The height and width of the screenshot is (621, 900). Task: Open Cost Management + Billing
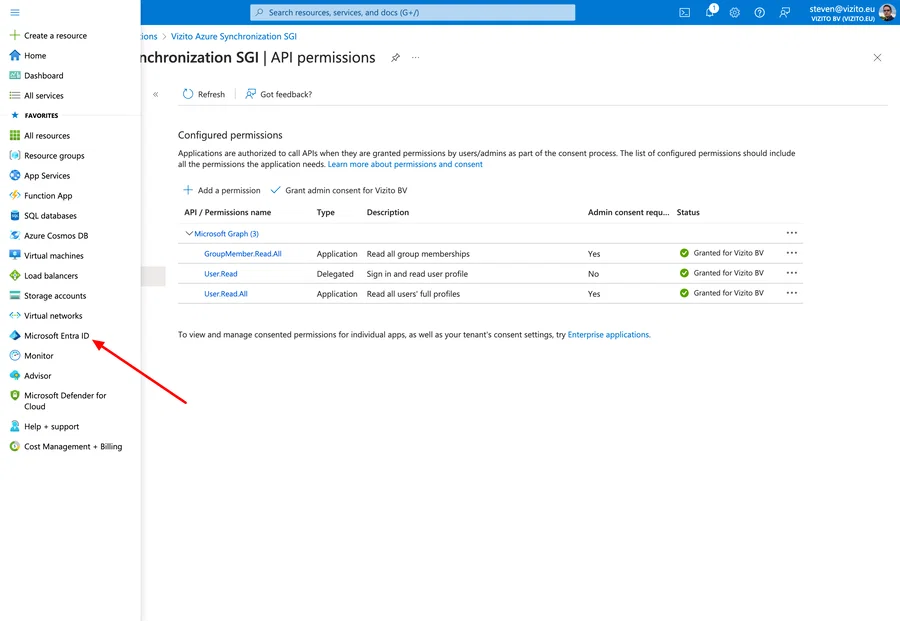click(x=73, y=446)
